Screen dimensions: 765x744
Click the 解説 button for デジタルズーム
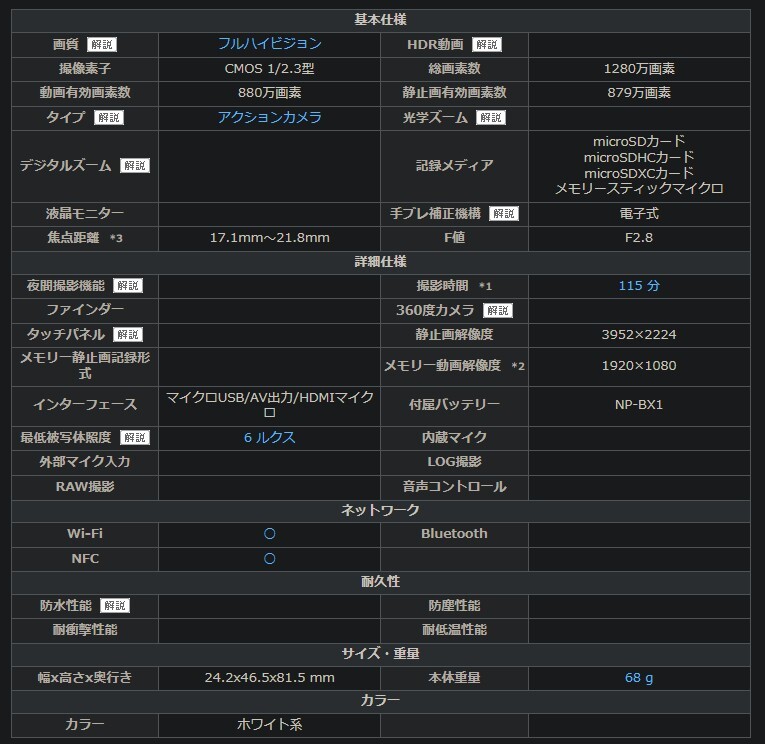[135, 165]
